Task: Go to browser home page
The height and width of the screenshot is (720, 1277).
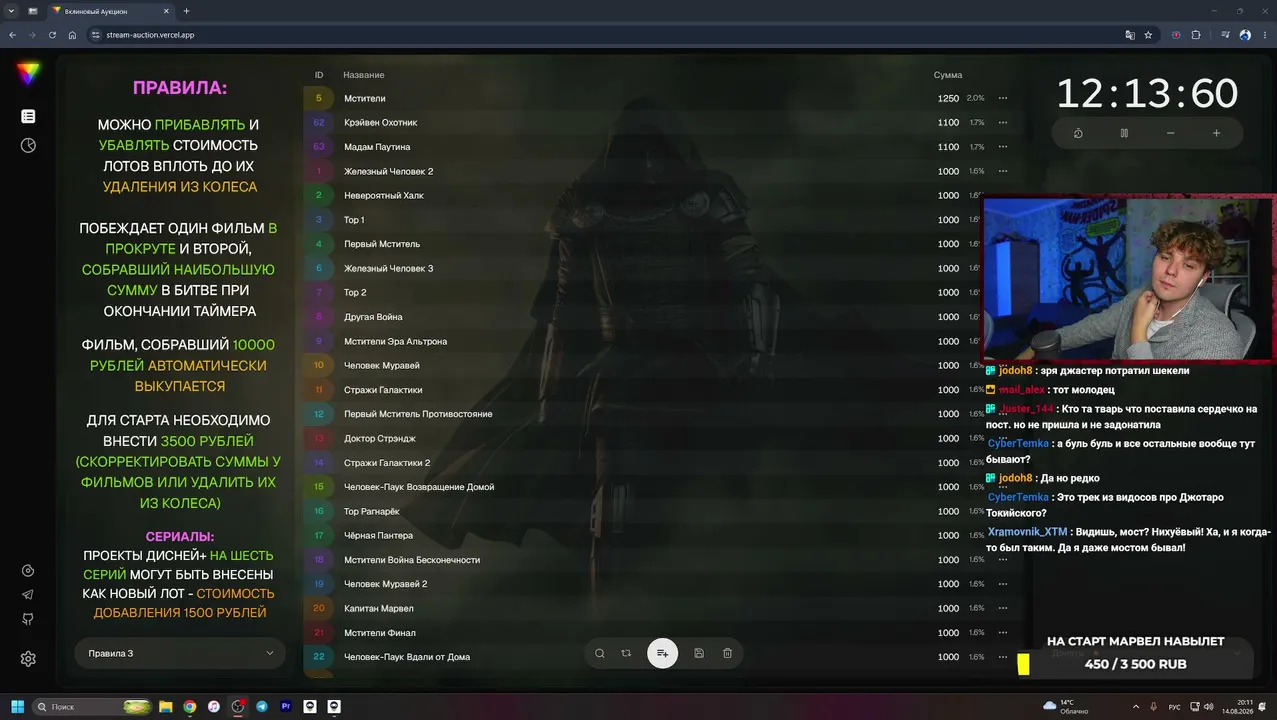Action: point(72,35)
